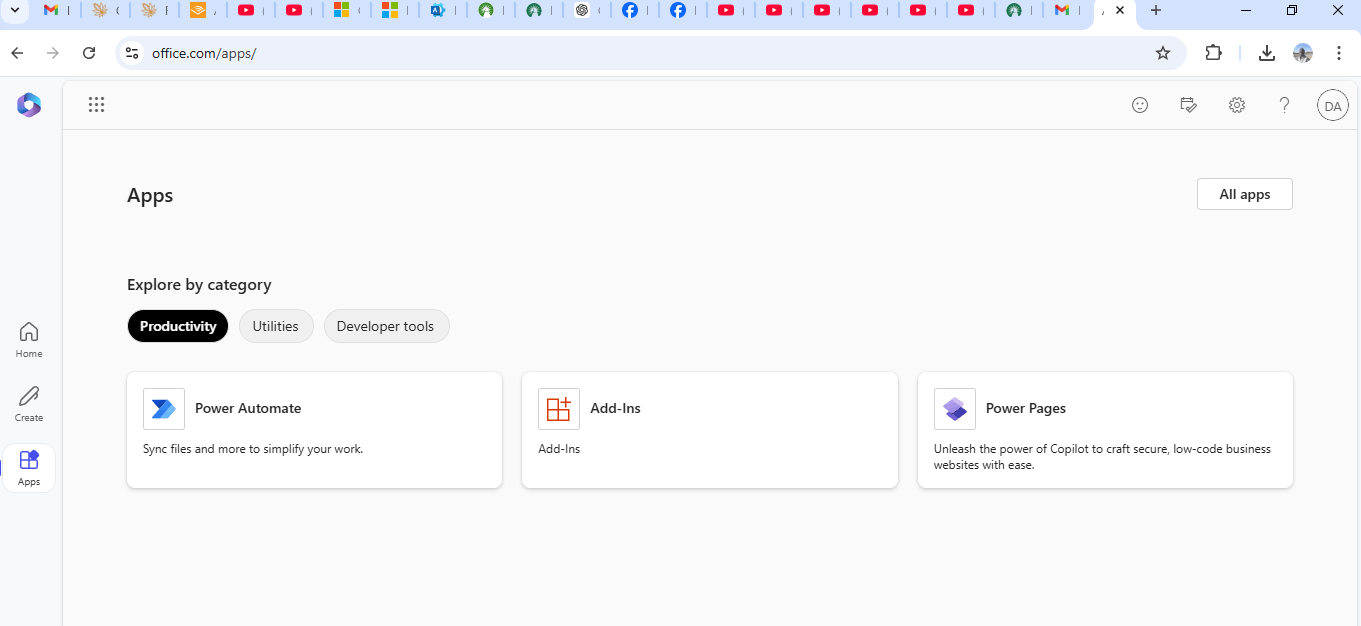Close the current office.com tab
Screen dimensions: 1361x626
[1120, 10]
